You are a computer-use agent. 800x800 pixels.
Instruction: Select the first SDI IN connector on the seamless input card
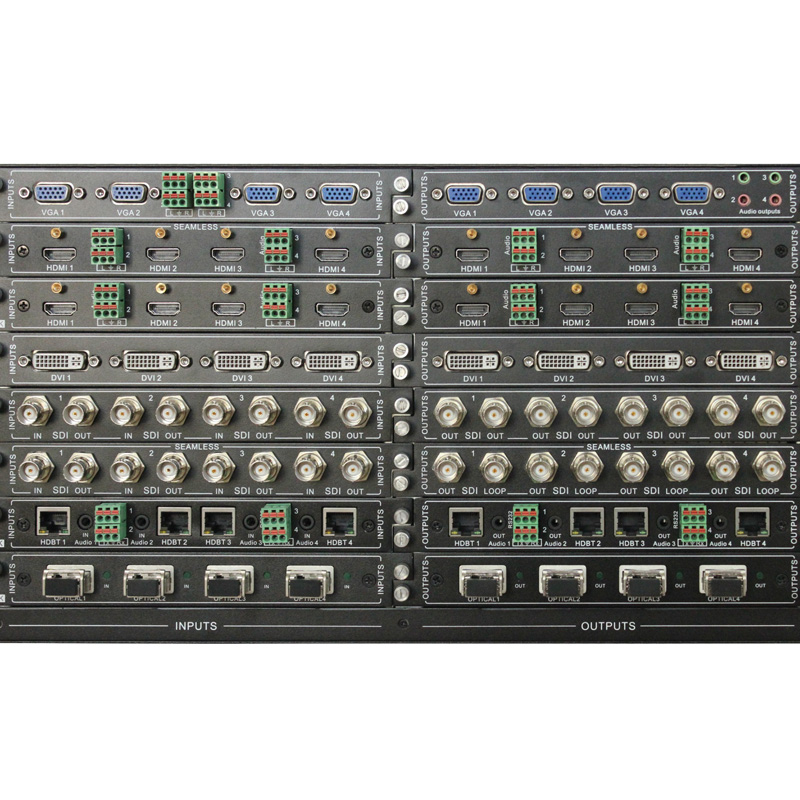point(36,467)
